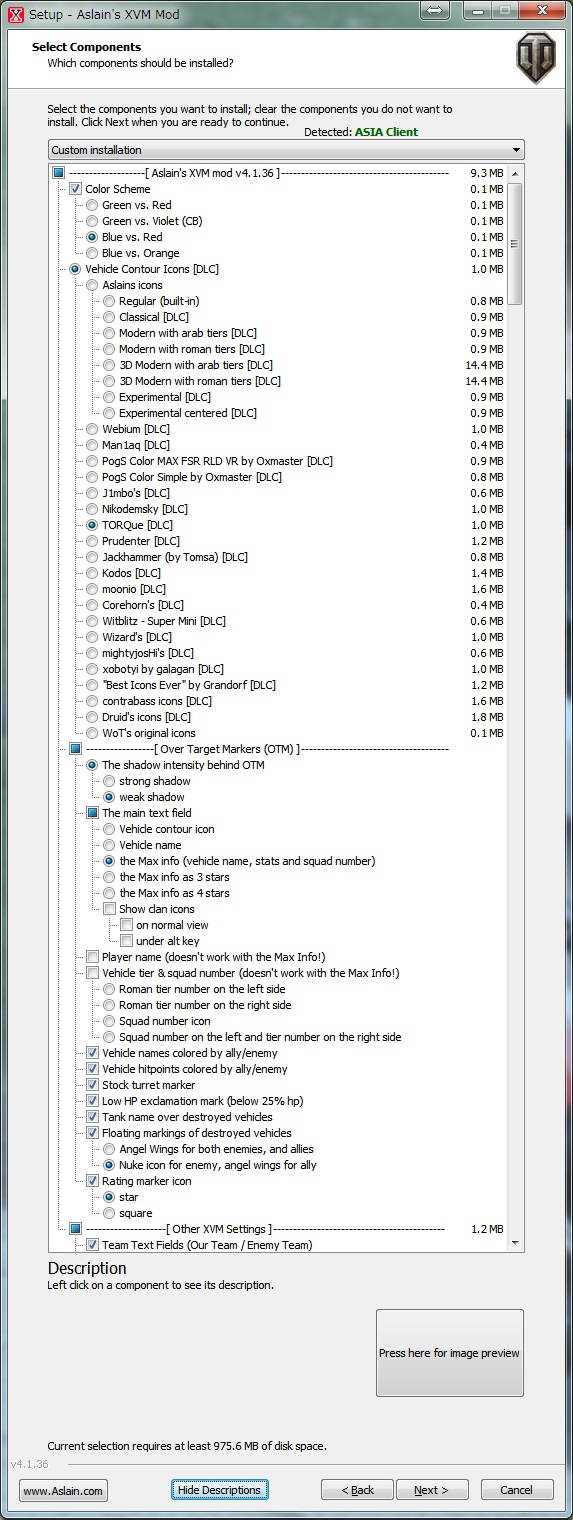Select the Max info as 3 stars

click(109, 877)
